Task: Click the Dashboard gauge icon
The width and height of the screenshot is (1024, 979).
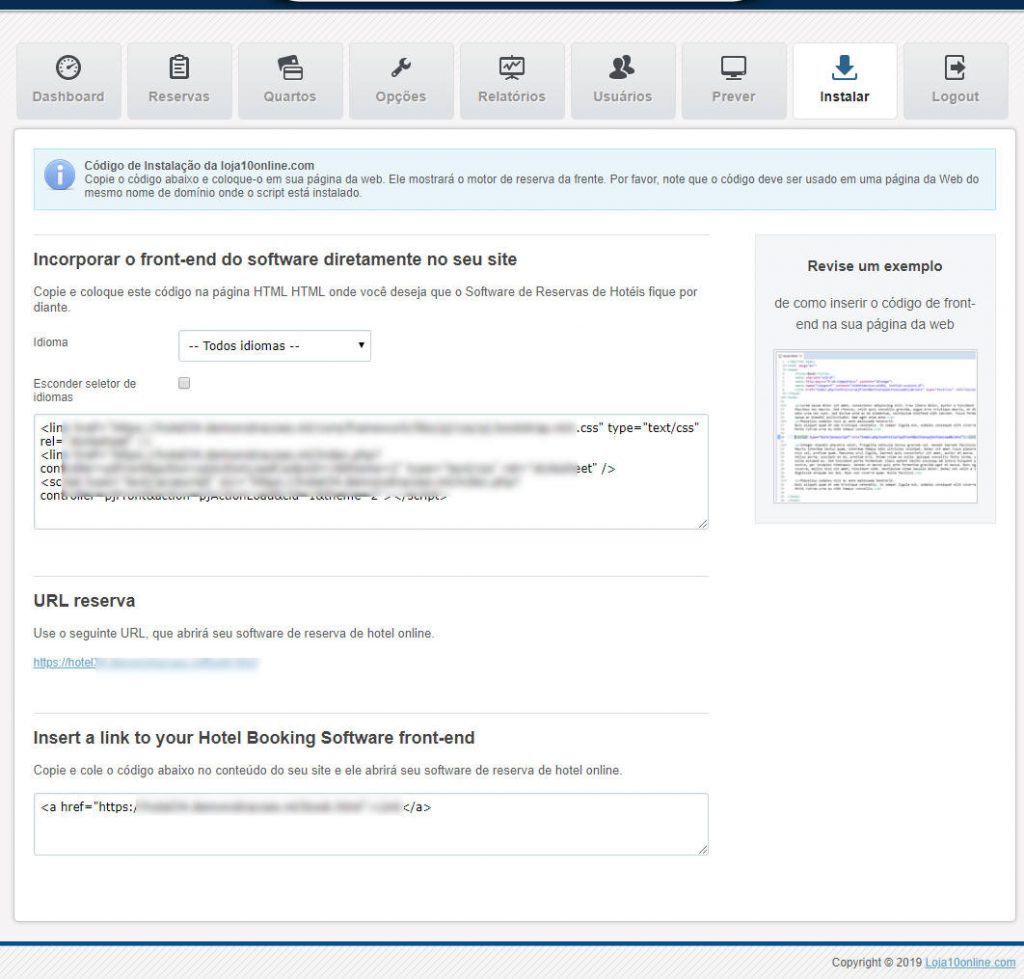Action: 68,67
